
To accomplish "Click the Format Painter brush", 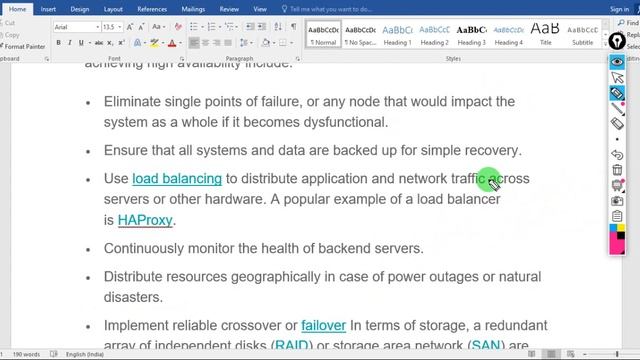I will click(x=22, y=47).
